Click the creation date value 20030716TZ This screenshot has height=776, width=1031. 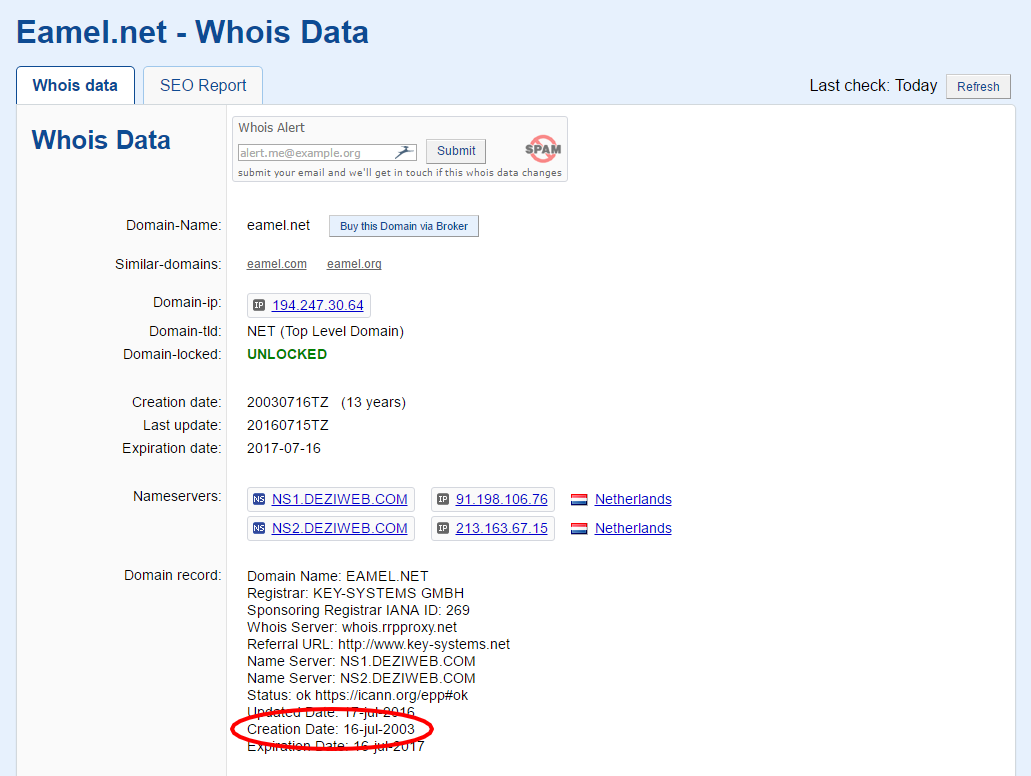click(x=287, y=402)
